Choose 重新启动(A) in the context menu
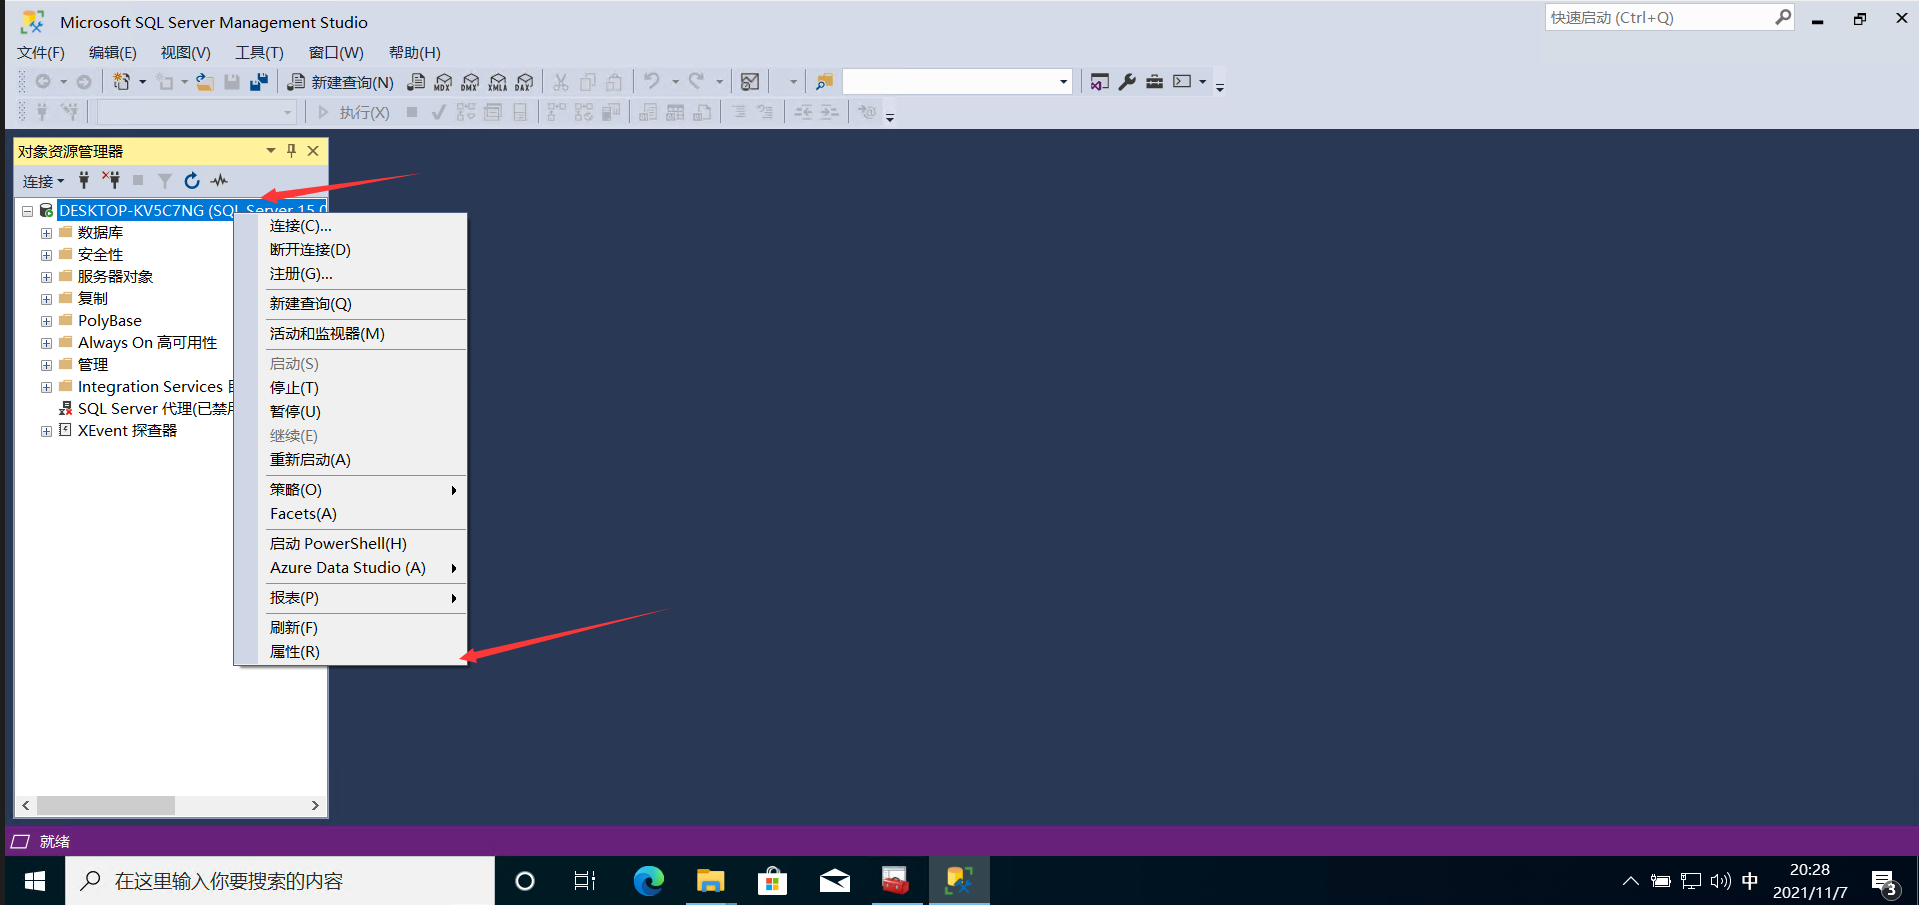Image resolution: width=1919 pixels, height=905 pixels. (x=350, y=460)
